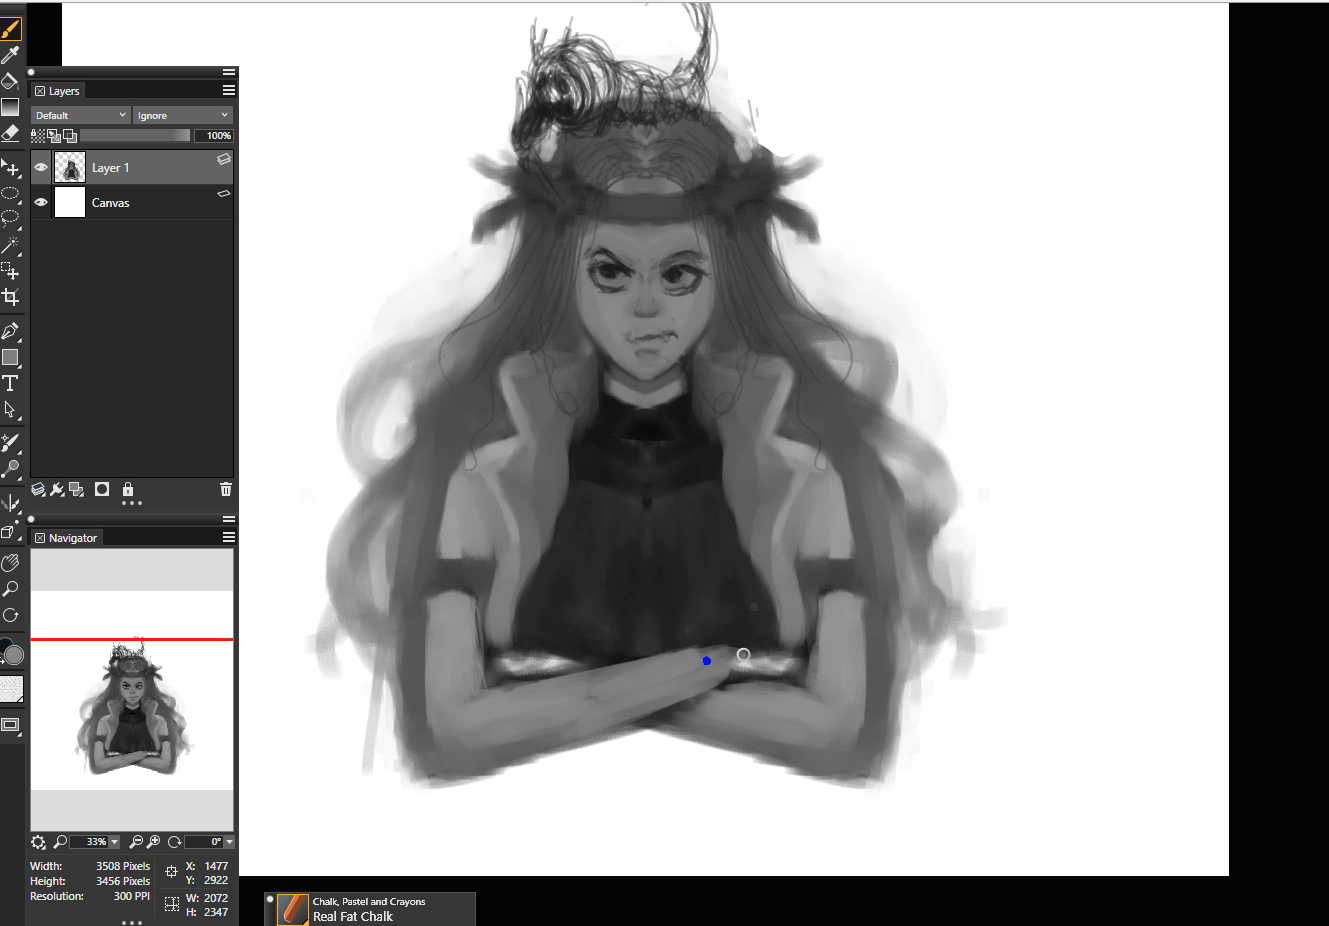Viewport: 1329px width, 926px height.
Task: Toggle pick up underlying color
Action: tap(54, 136)
